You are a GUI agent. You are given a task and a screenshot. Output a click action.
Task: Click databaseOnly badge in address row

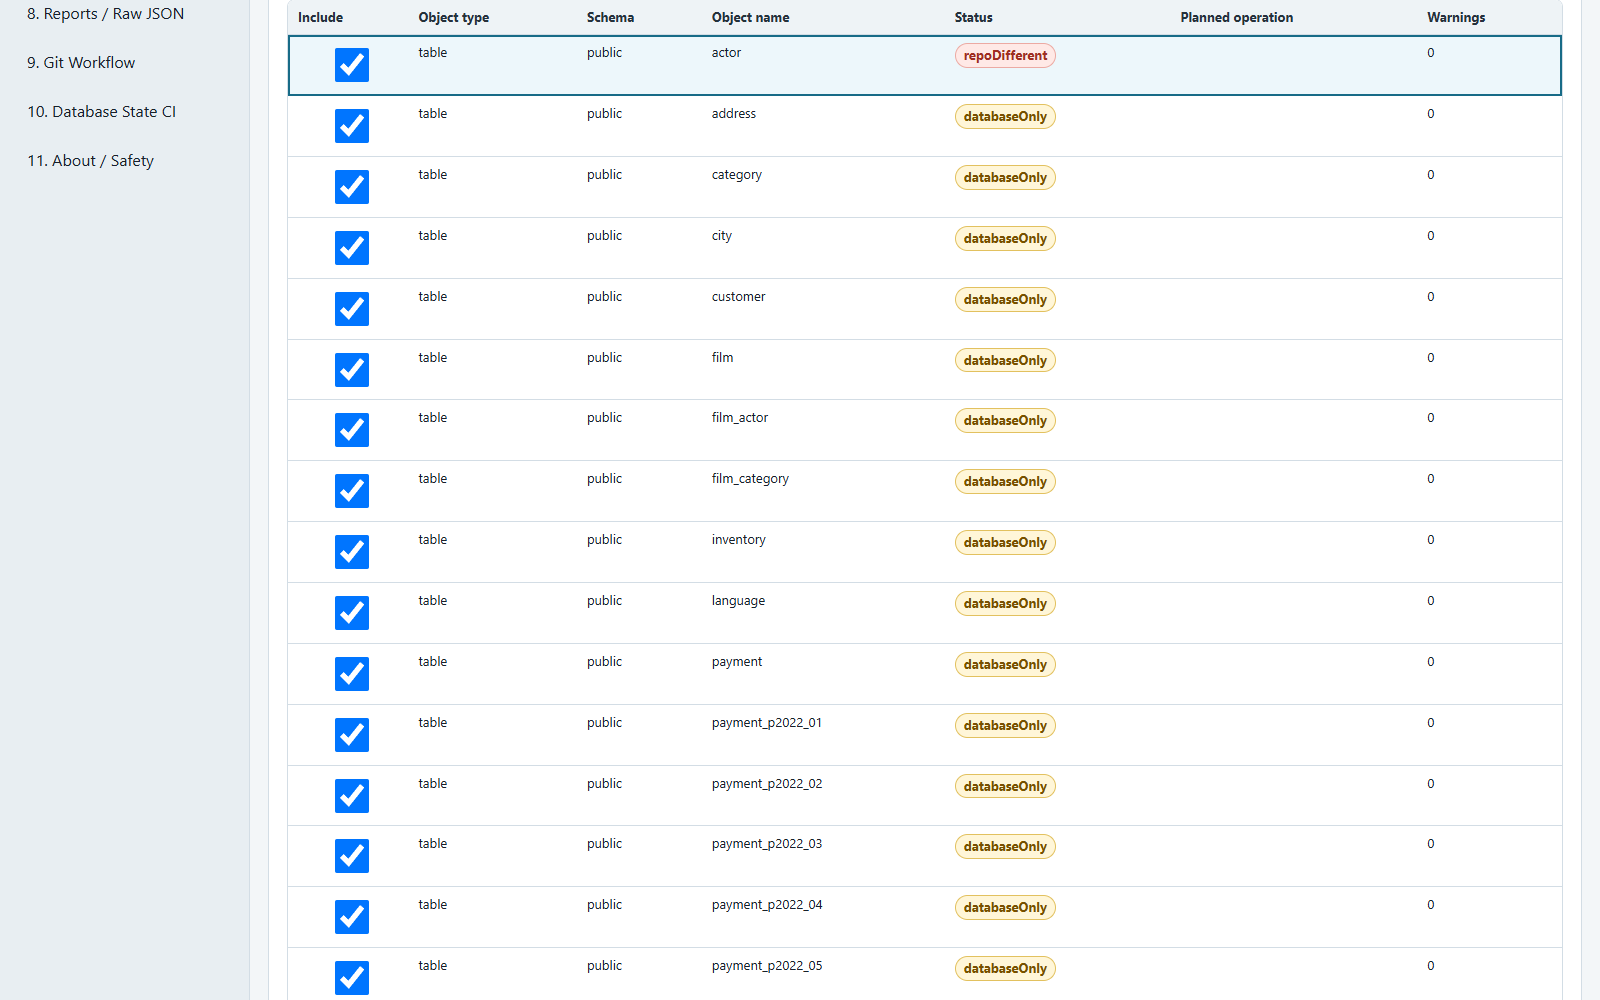[1005, 117]
